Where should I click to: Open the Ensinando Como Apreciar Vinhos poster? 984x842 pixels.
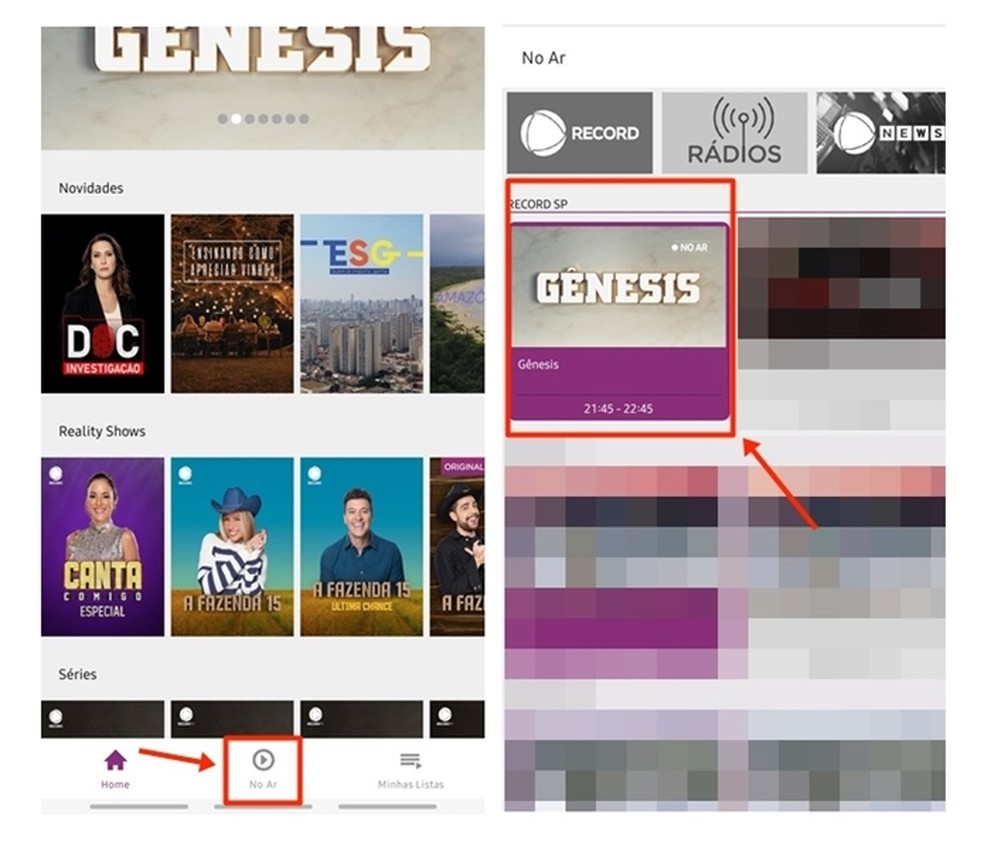[232, 304]
